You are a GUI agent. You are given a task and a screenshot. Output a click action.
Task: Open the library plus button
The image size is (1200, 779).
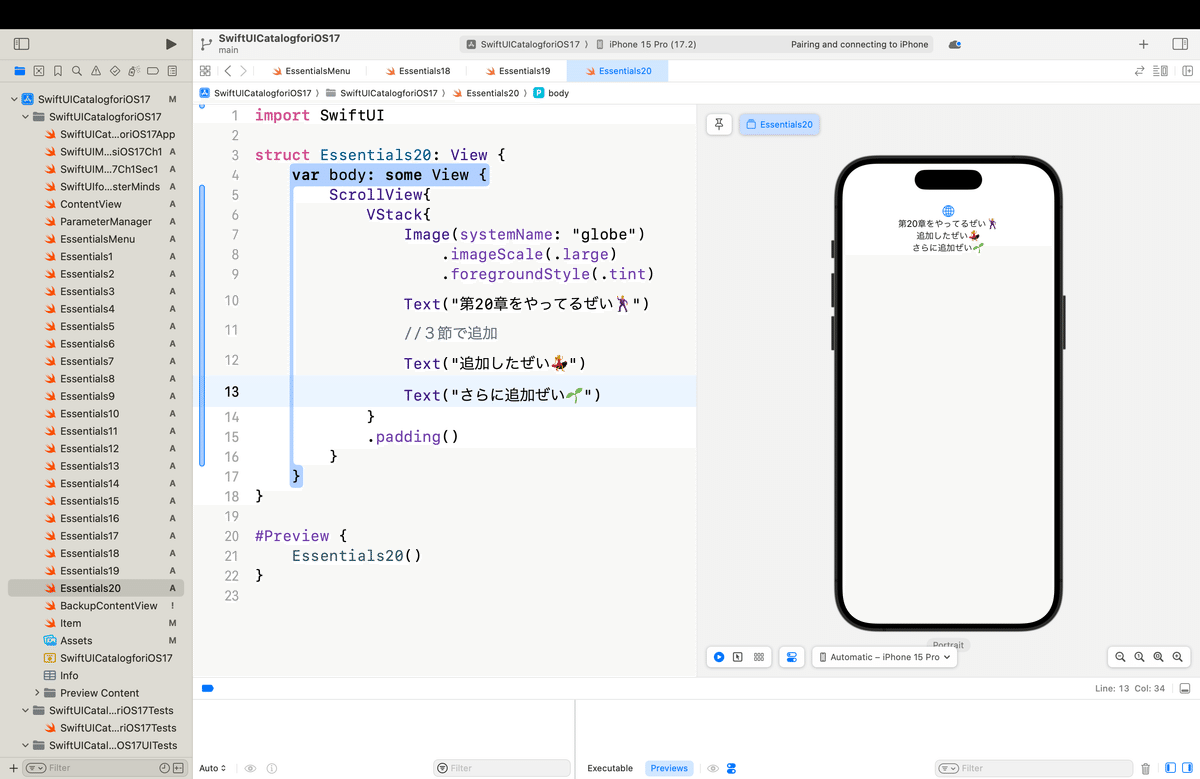[1144, 44]
